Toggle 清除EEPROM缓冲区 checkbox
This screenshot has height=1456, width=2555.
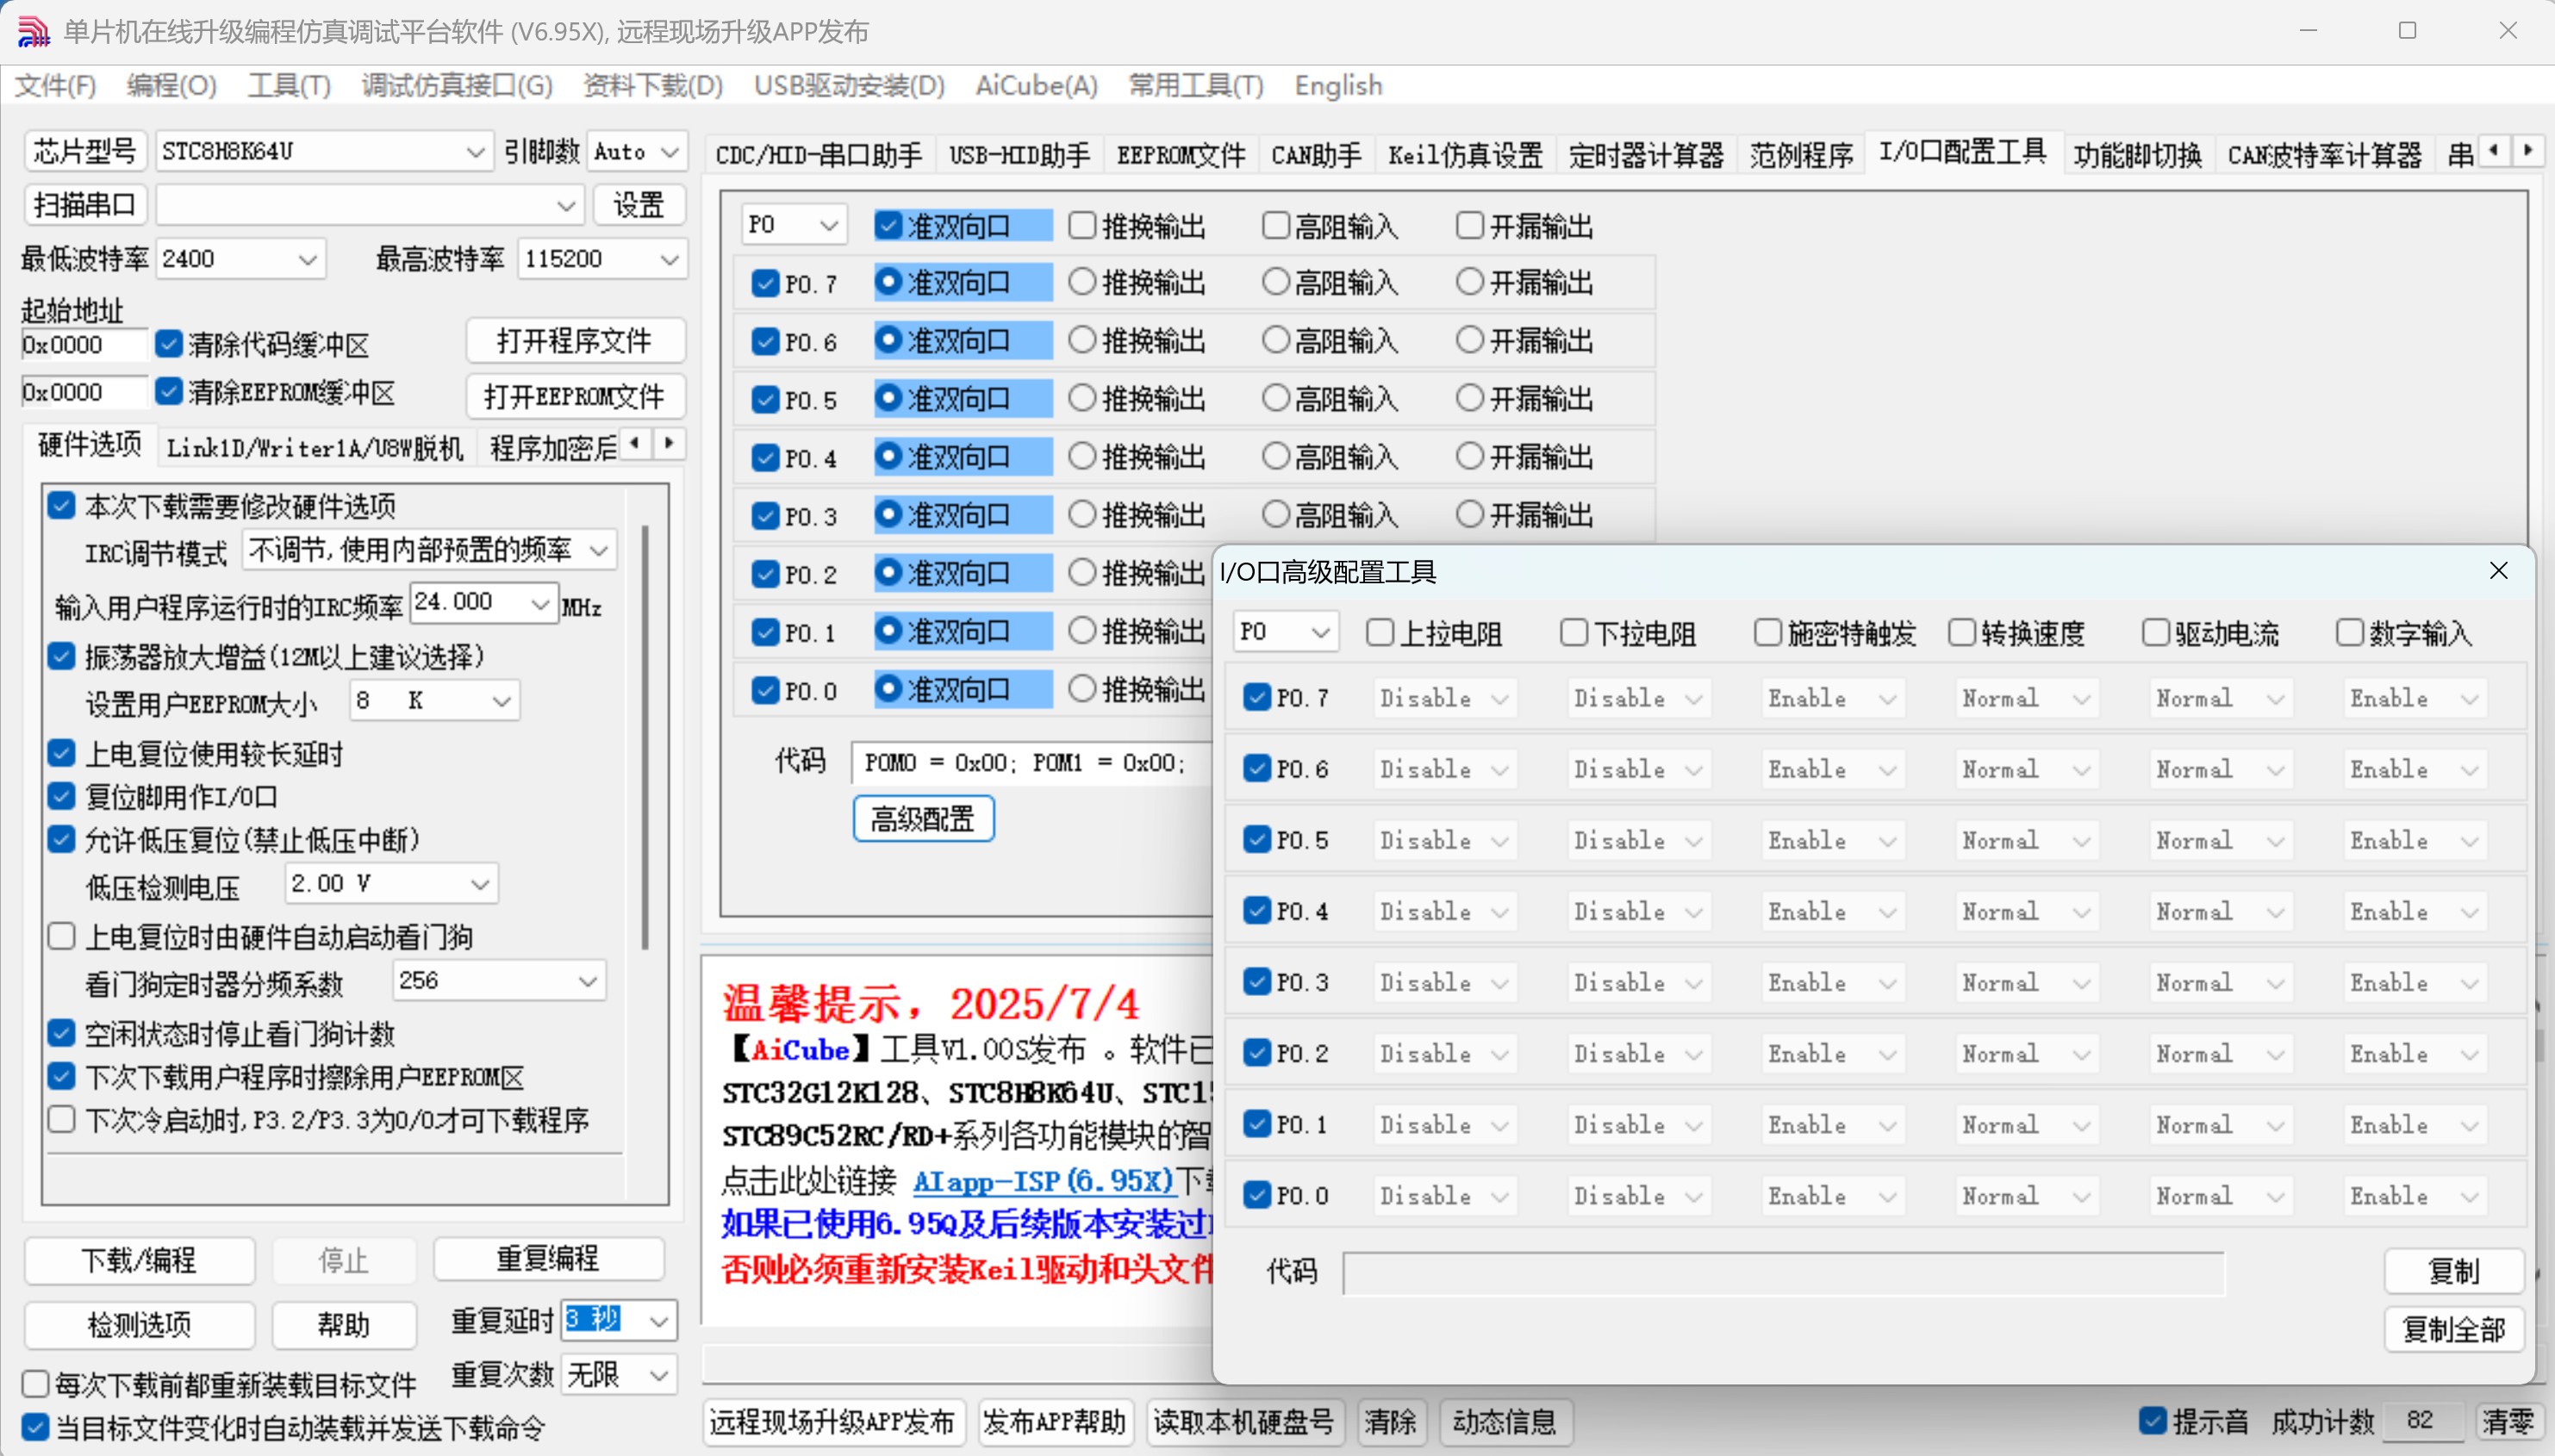(x=169, y=391)
